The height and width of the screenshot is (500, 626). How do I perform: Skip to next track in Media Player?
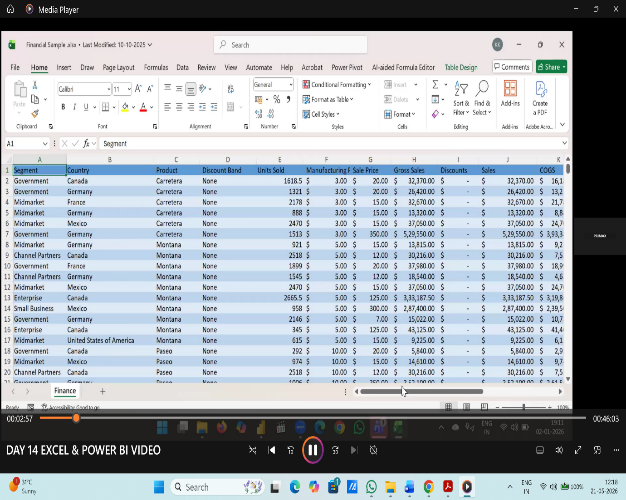tap(354, 450)
